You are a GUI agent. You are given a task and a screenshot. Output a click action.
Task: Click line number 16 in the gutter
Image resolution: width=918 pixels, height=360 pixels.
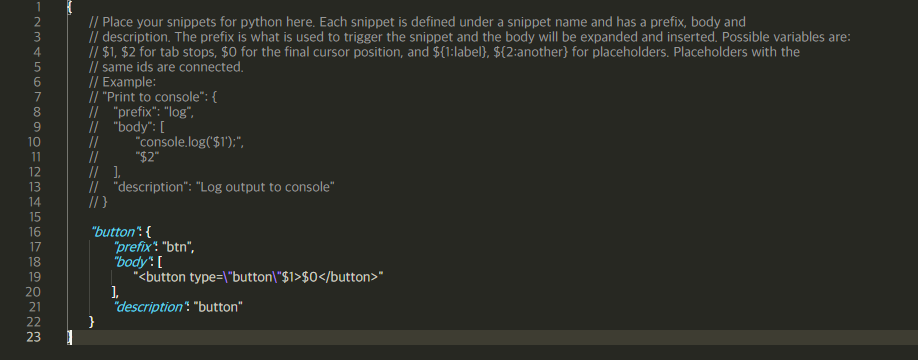[x=34, y=232]
